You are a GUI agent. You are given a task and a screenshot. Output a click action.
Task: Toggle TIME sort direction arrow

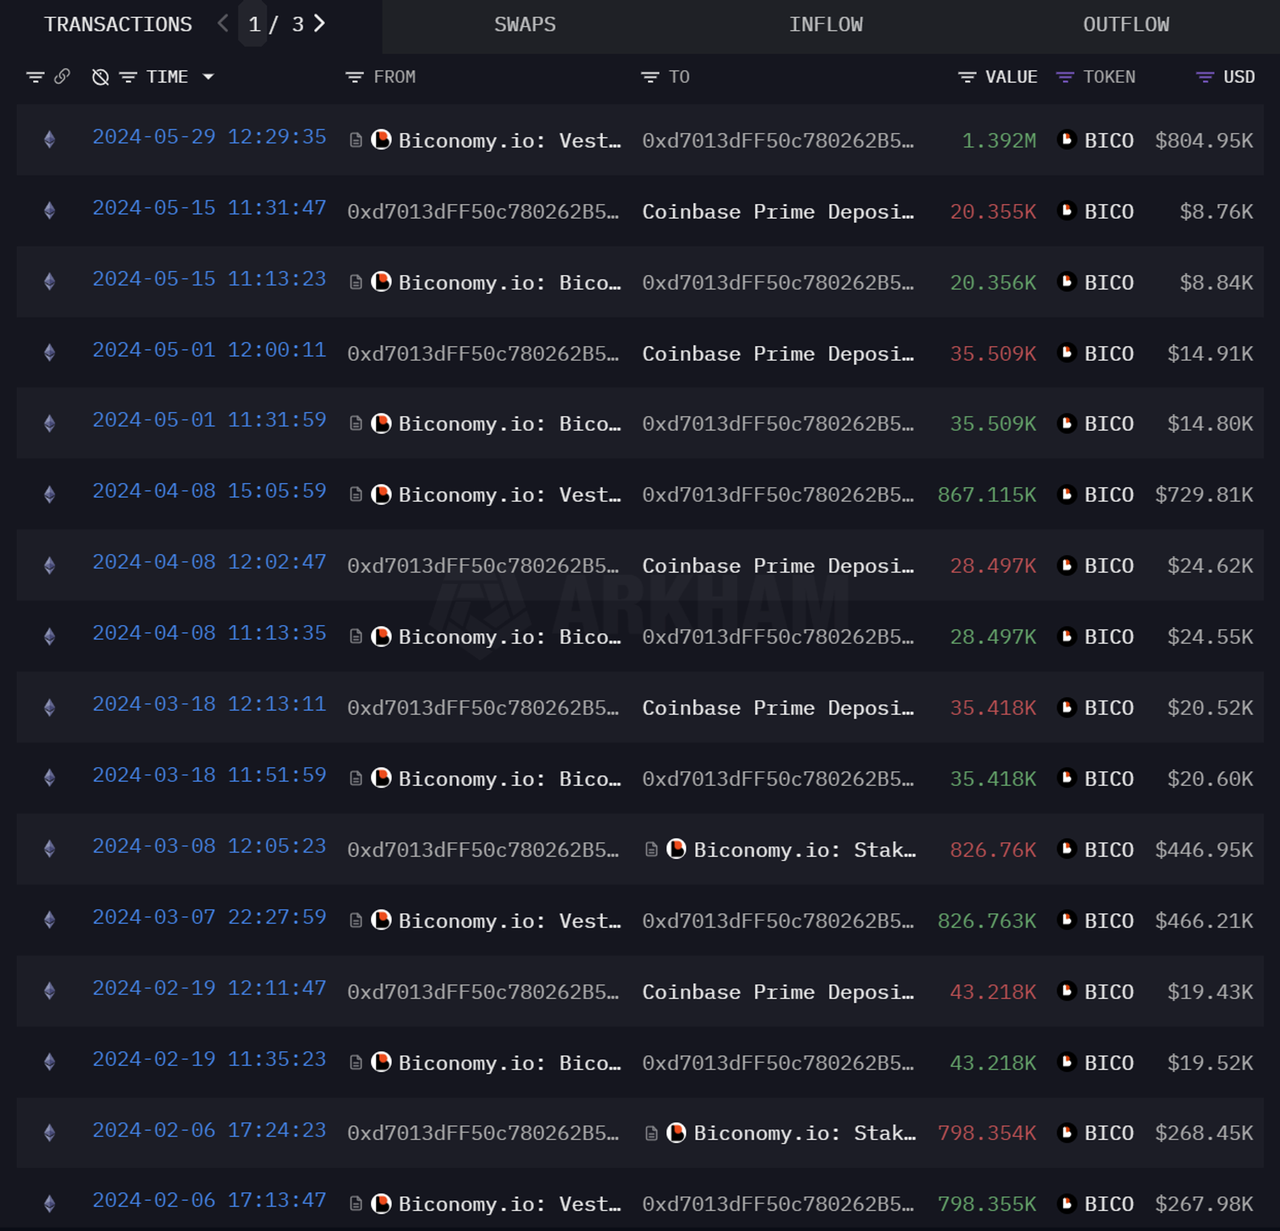pos(208,77)
